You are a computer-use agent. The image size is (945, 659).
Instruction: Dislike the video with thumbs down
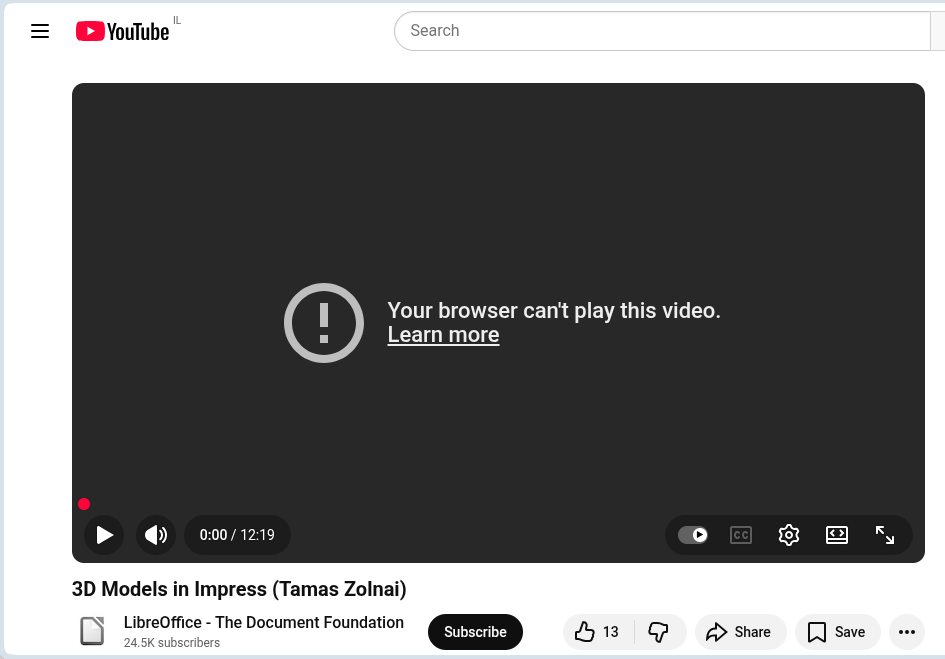pos(659,632)
